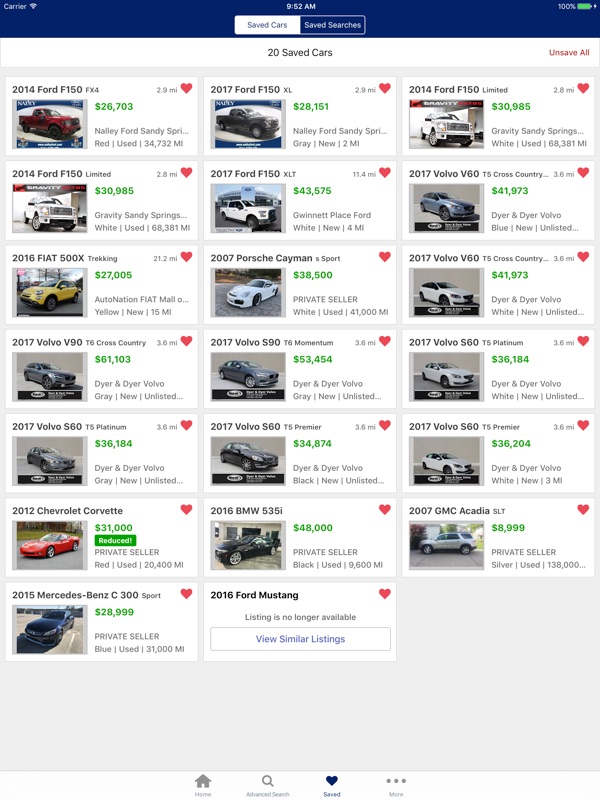This screenshot has width=600, height=800.
Task: Tap heart on $36,204 S60 T5 Premier
Action: pyautogui.click(x=583, y=425)
